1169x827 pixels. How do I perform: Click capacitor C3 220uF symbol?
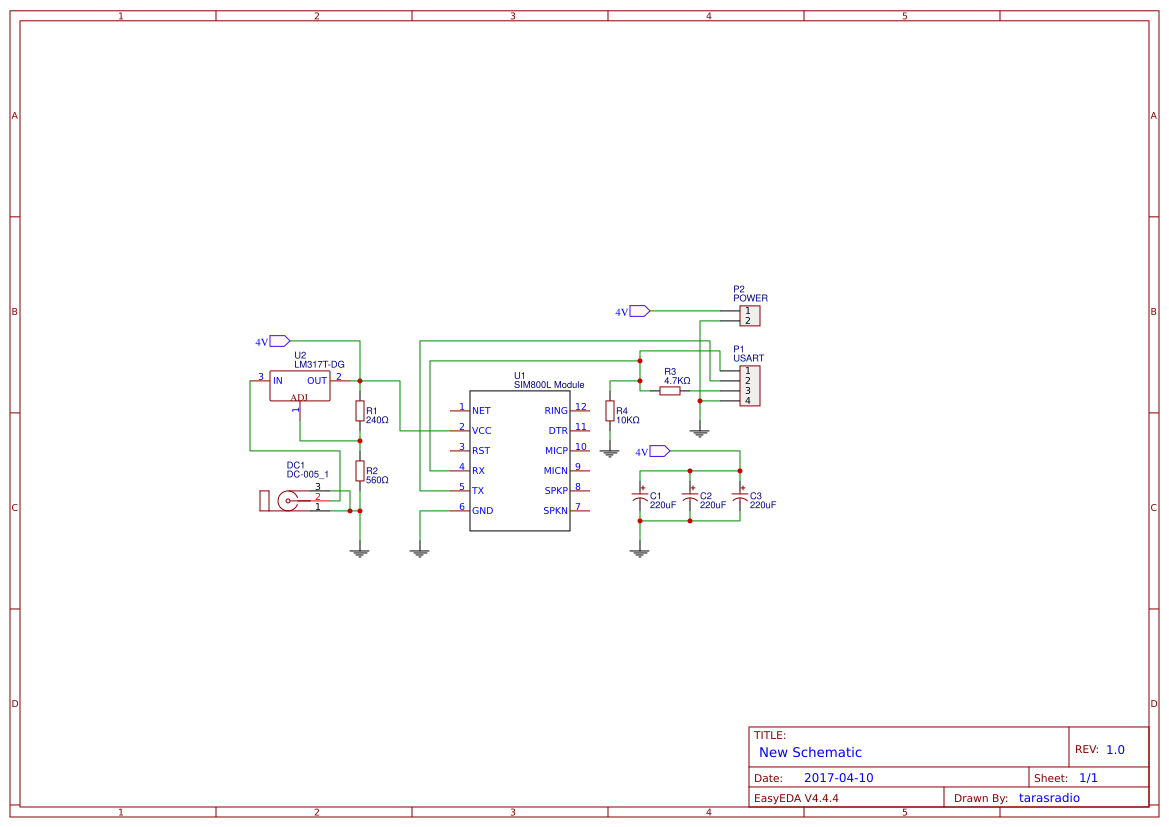pos(740,495)
